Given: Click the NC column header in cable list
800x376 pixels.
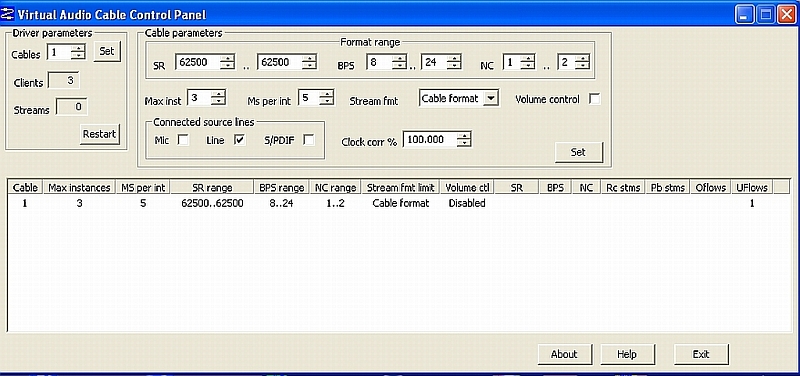Looking at the screenshot, I should click(586, 187).
